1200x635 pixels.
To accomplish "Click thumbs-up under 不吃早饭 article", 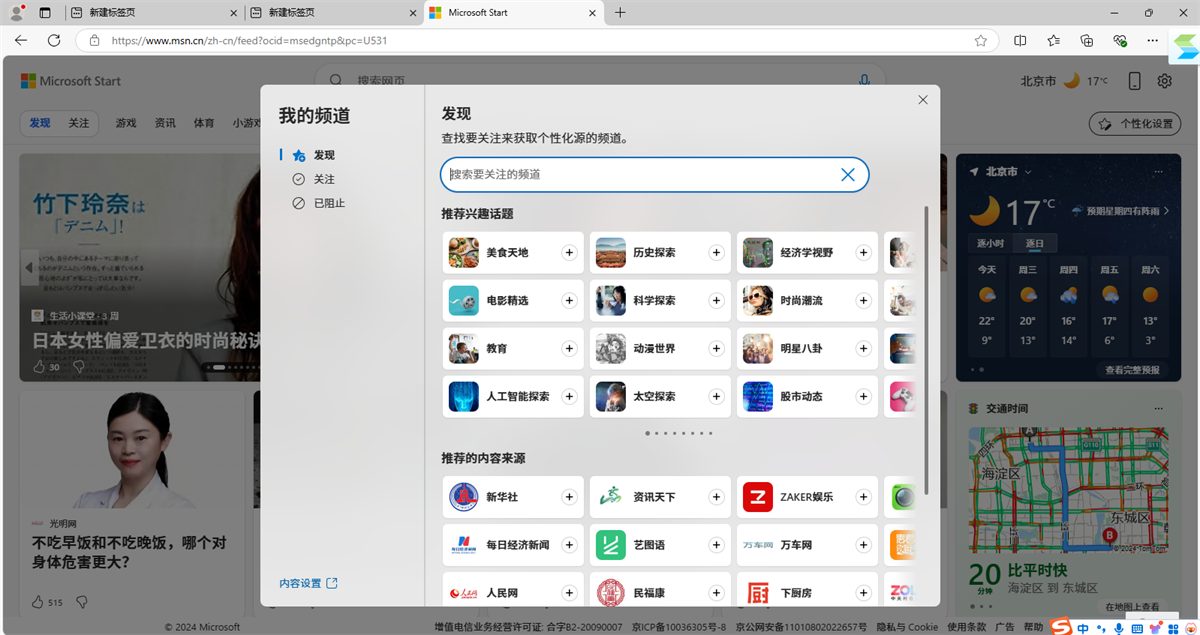I will pyautogui.click(x=38, y=602).
